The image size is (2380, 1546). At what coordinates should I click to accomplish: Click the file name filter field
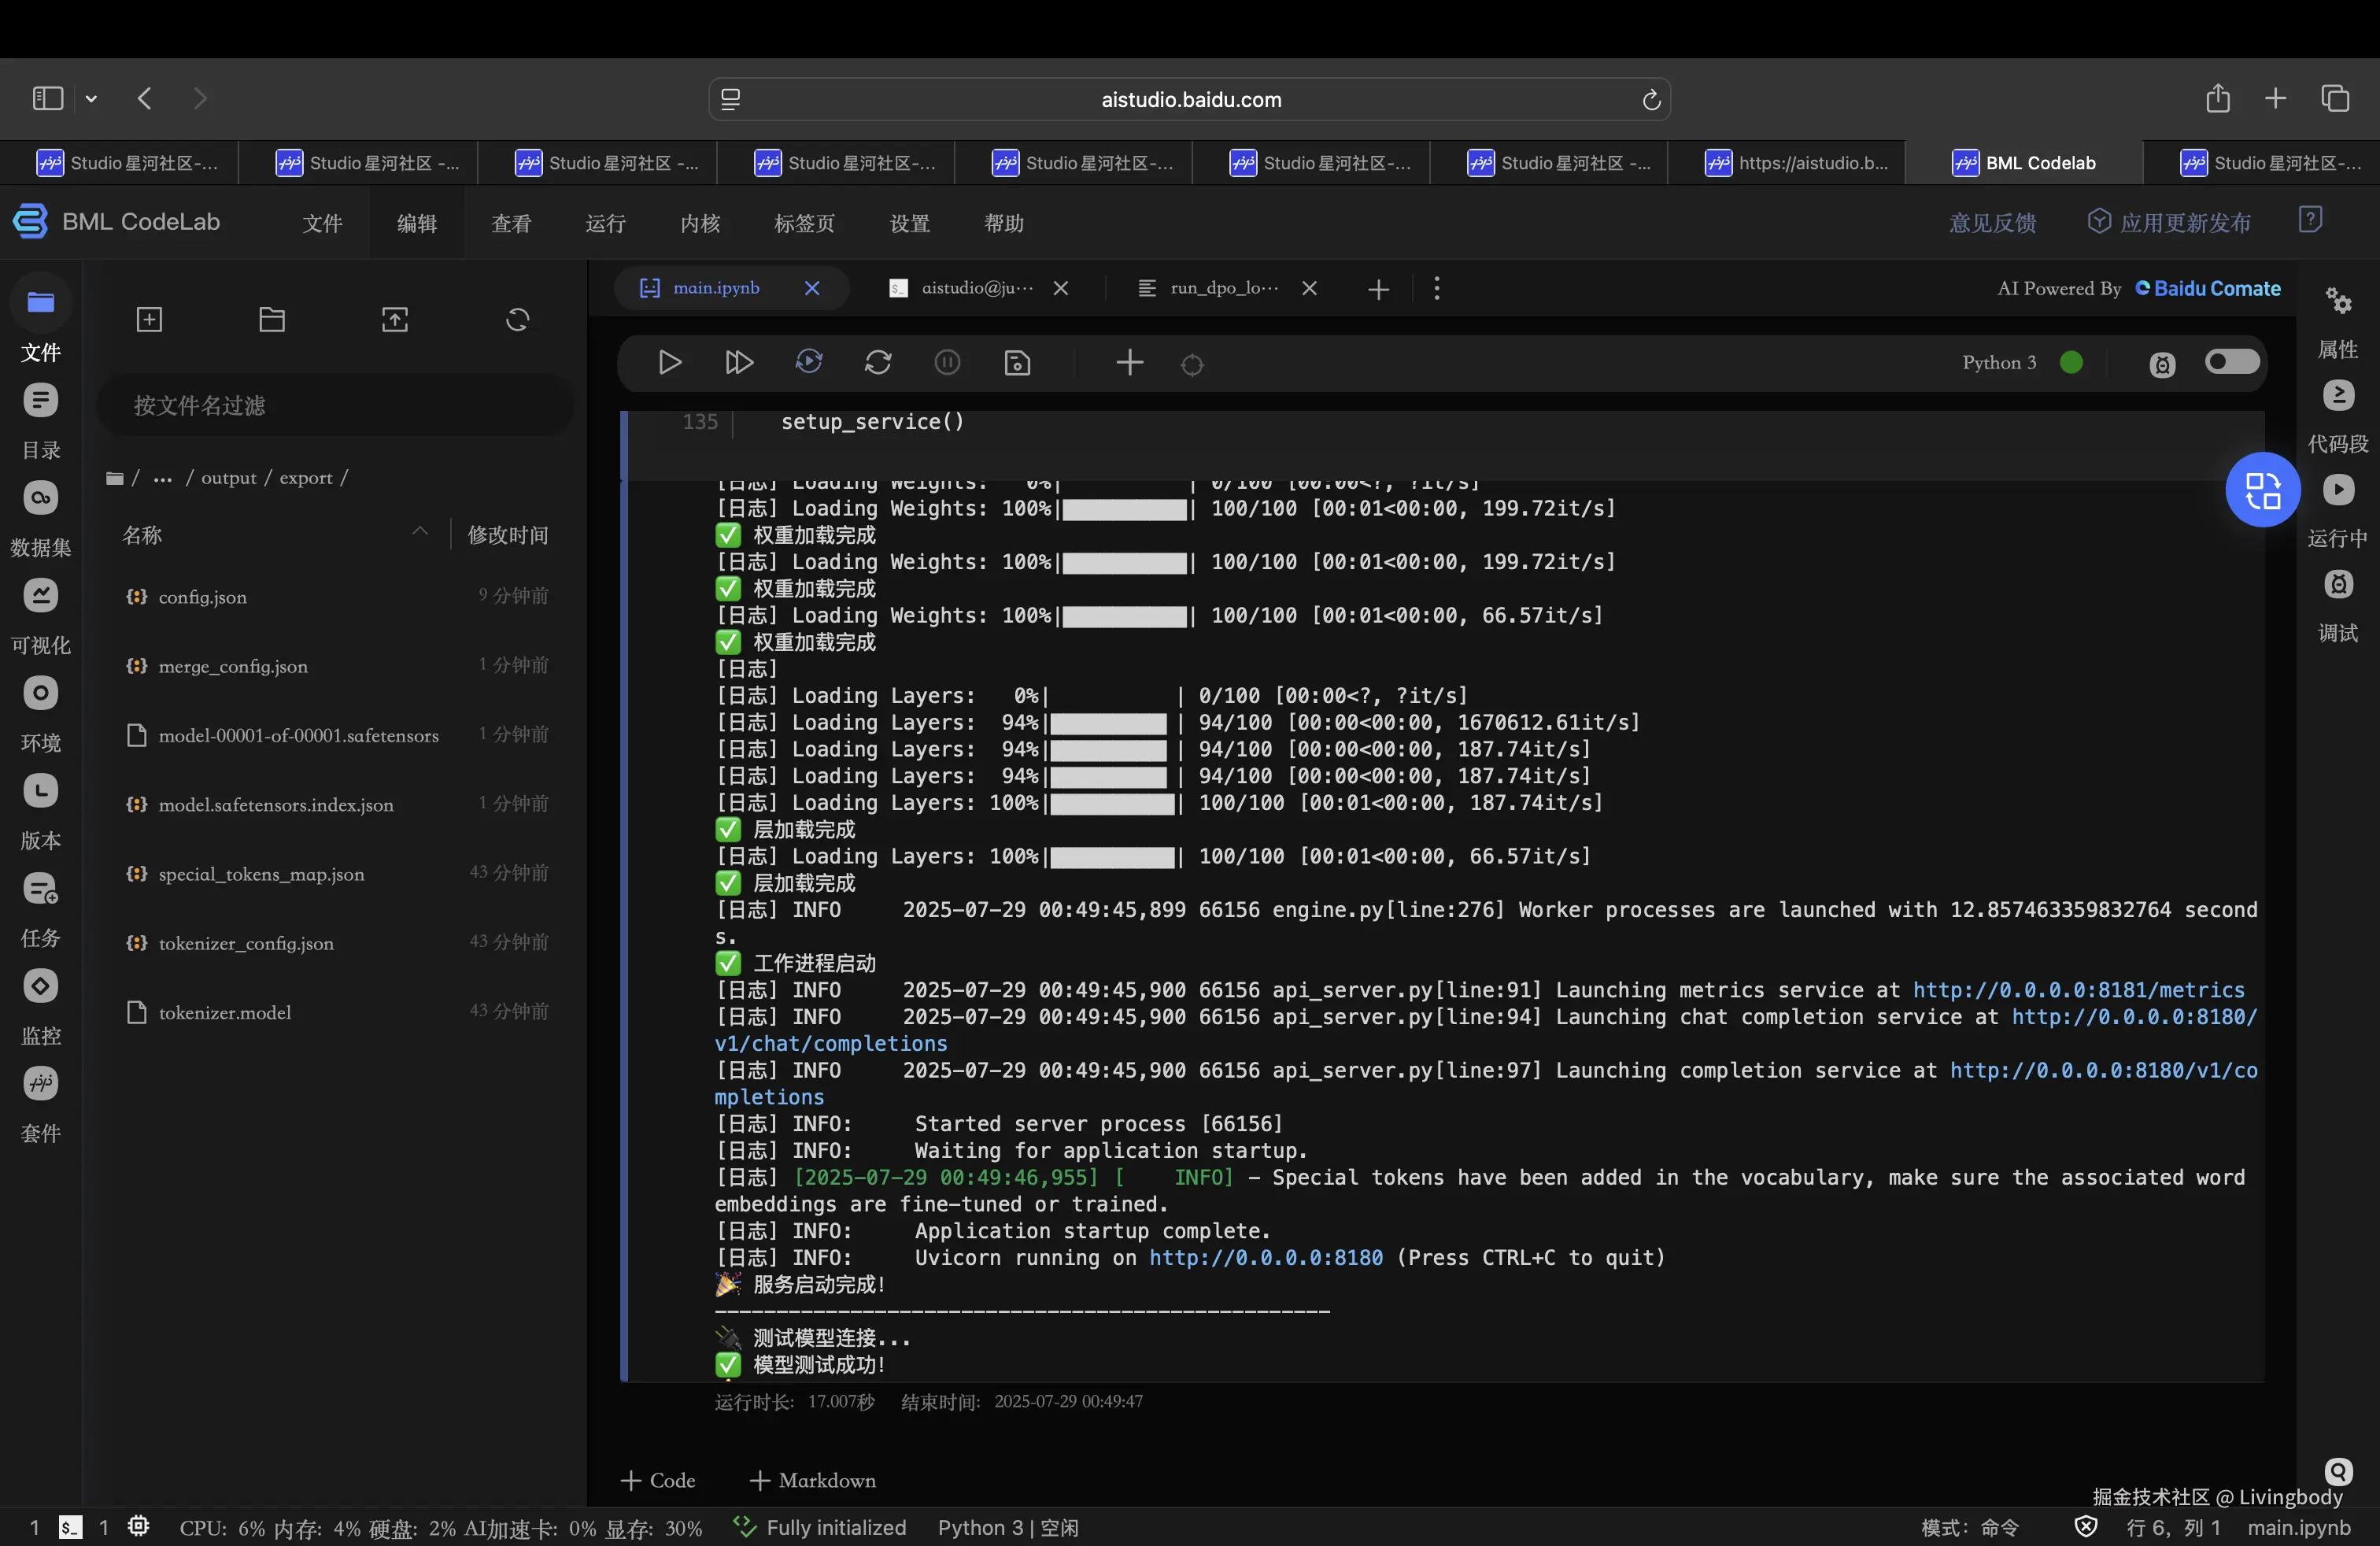pyautogui.click(x=335, y=405)
